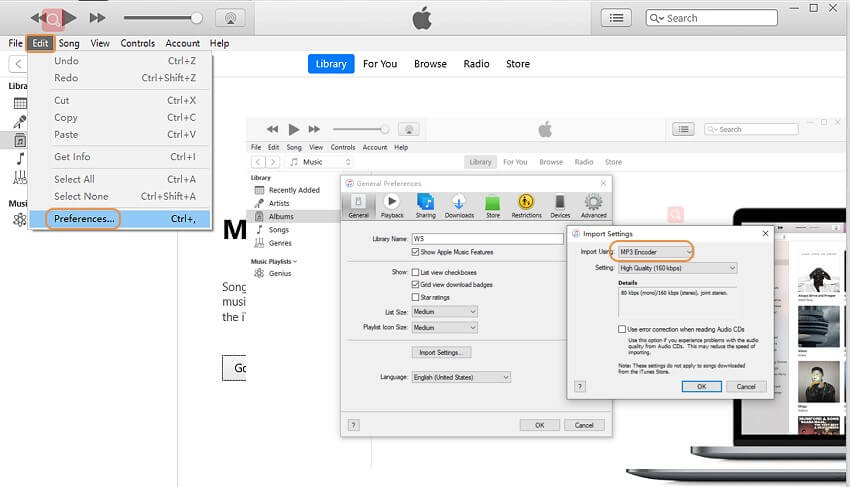This screenshot has height=487, width=850.
Task: Open the File menu in main menu bar
Action: pyautogui.click(x=15, y=43)
